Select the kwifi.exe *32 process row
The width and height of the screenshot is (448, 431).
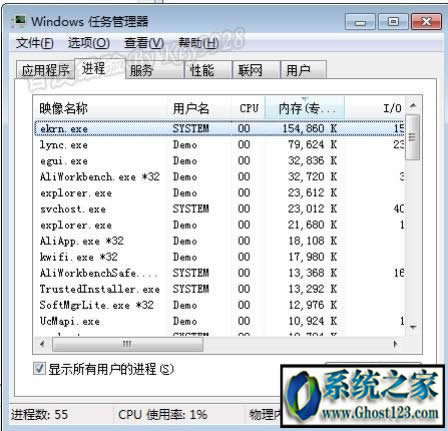click(219, 257)
